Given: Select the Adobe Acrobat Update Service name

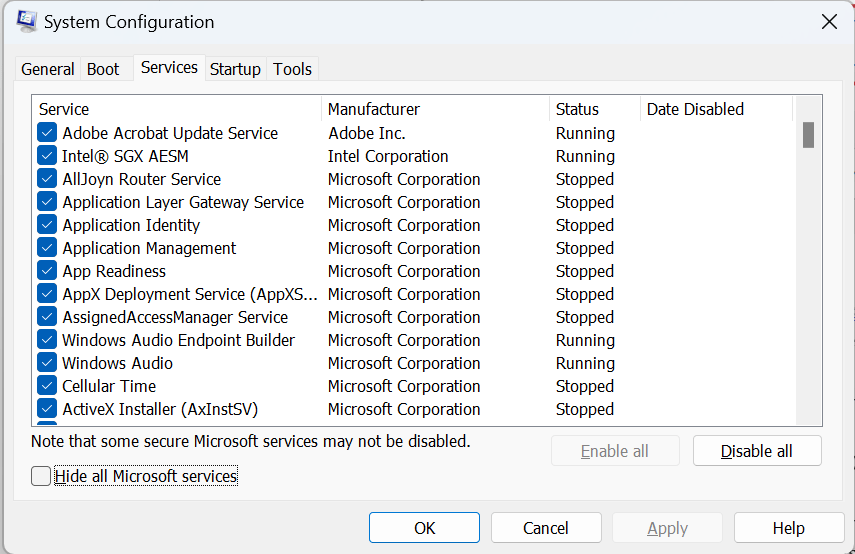Looking at the screenshot, I should [x=170, y=133].
